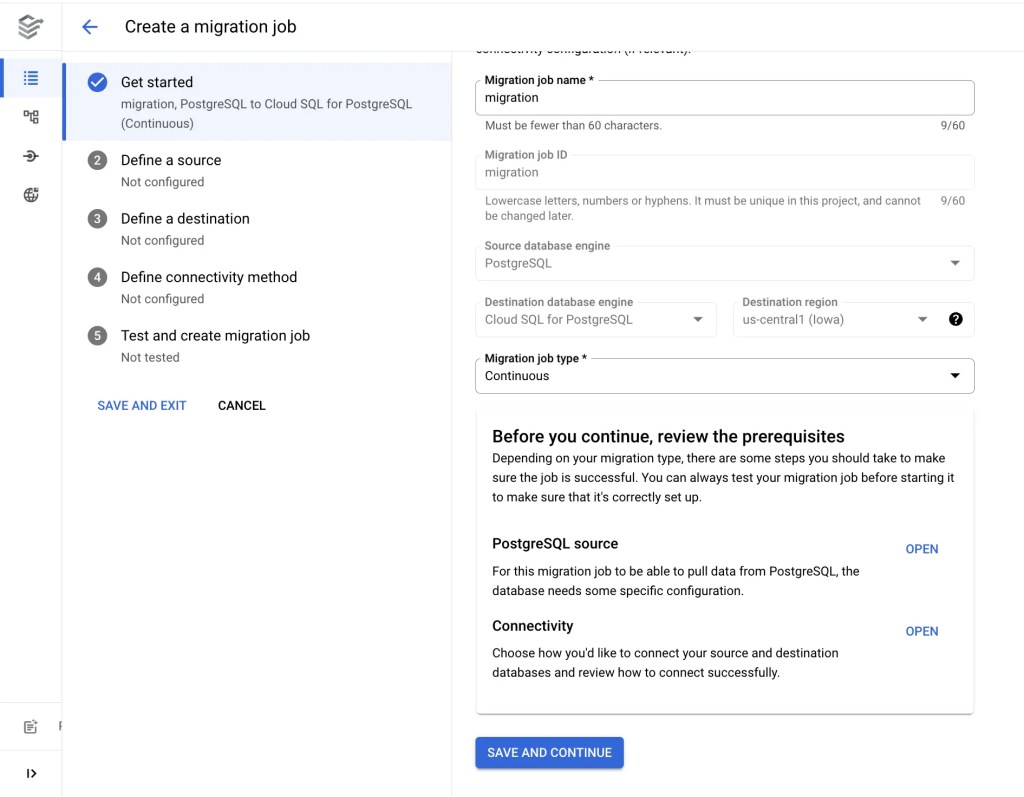Open the Destination database engine dropdown
Screen dimensions: 1024x797
pos(698,319)
